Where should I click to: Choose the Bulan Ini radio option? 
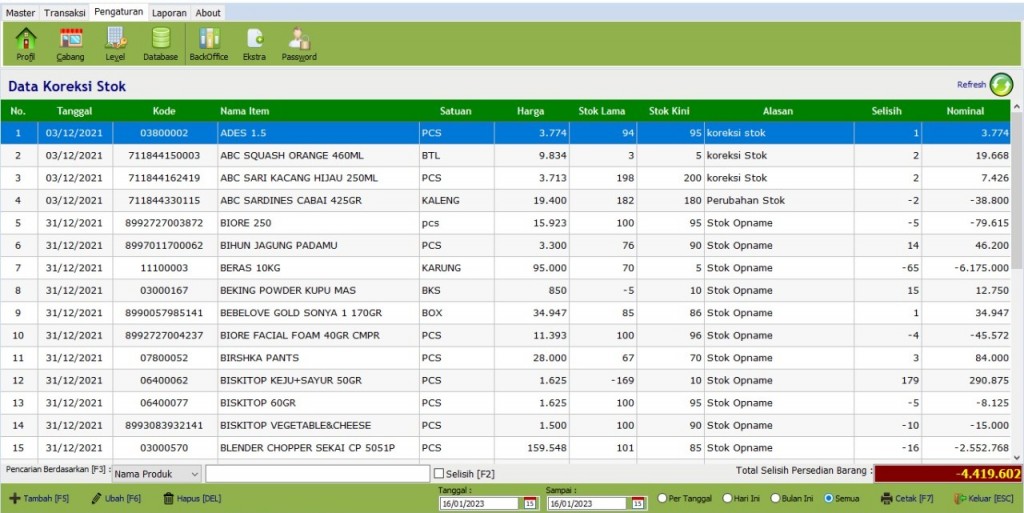[x=776, y=498]
